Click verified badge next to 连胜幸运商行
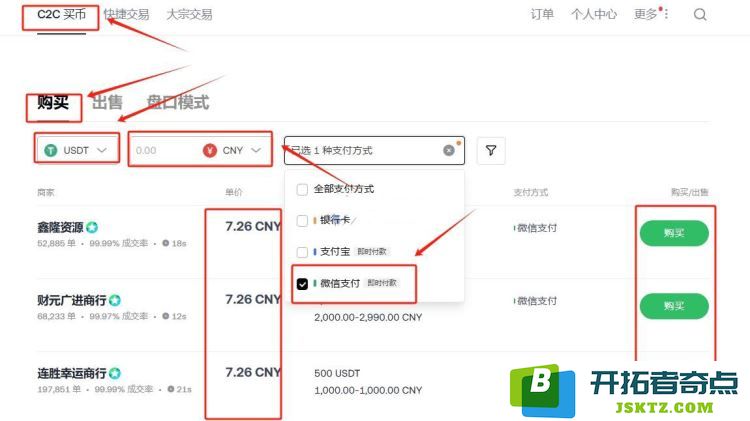This screenshot has width=750, height=421. [x=115, y=373]
